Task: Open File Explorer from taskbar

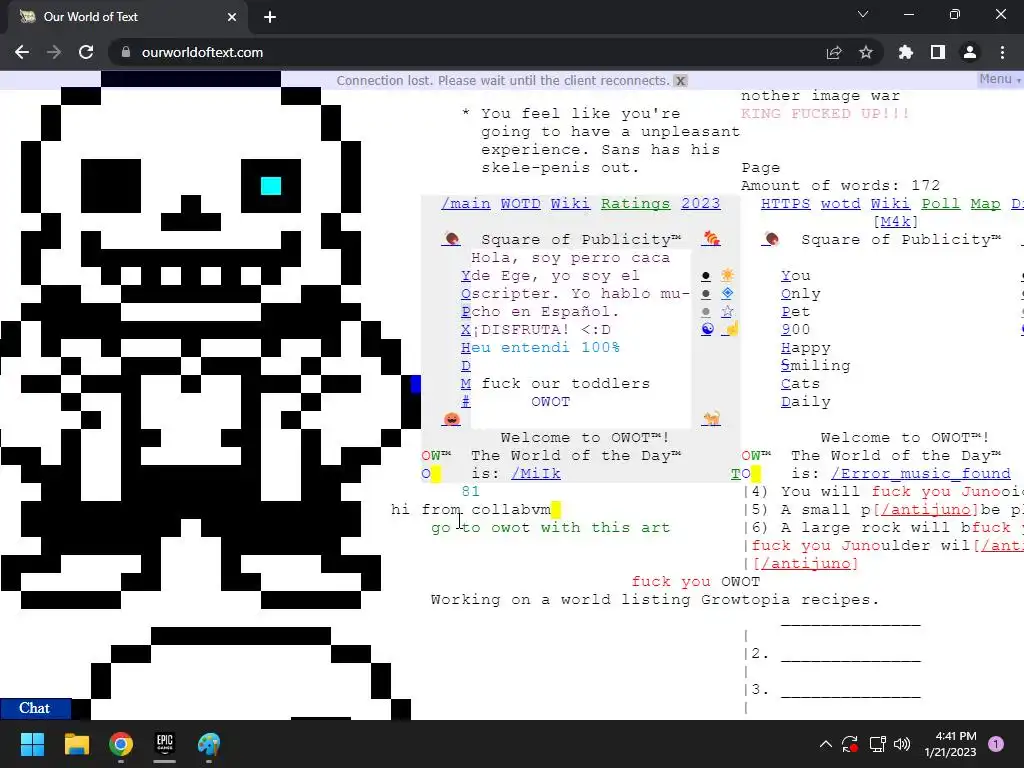Action: click(76, 744)
